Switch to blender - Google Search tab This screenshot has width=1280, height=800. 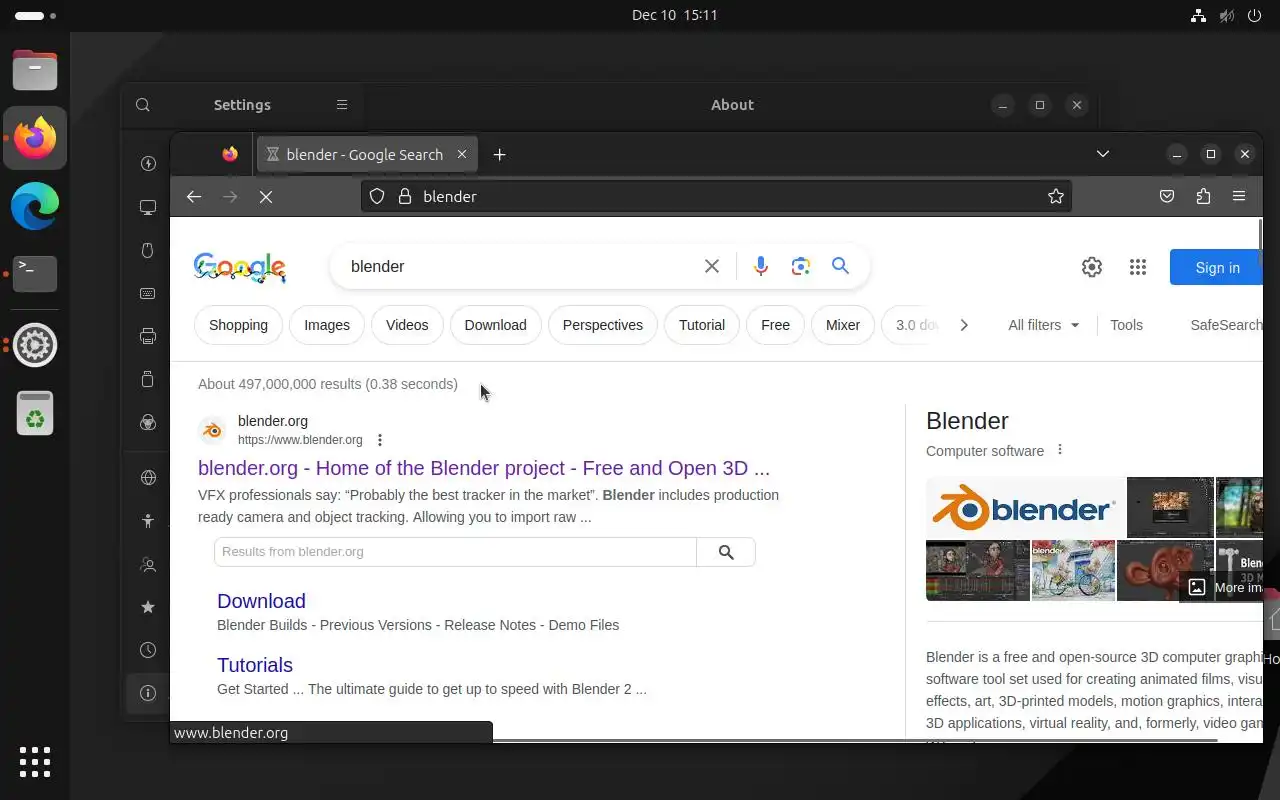364,154
